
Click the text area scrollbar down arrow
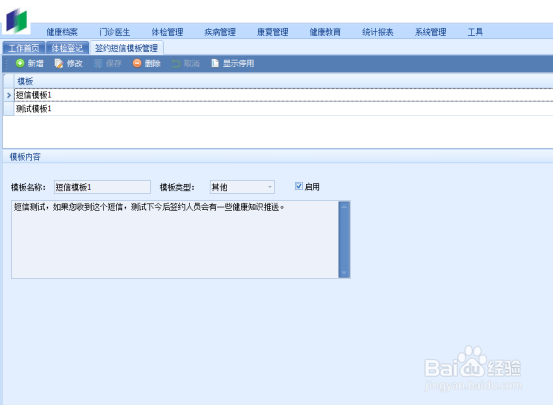click(x=344, y=273)
